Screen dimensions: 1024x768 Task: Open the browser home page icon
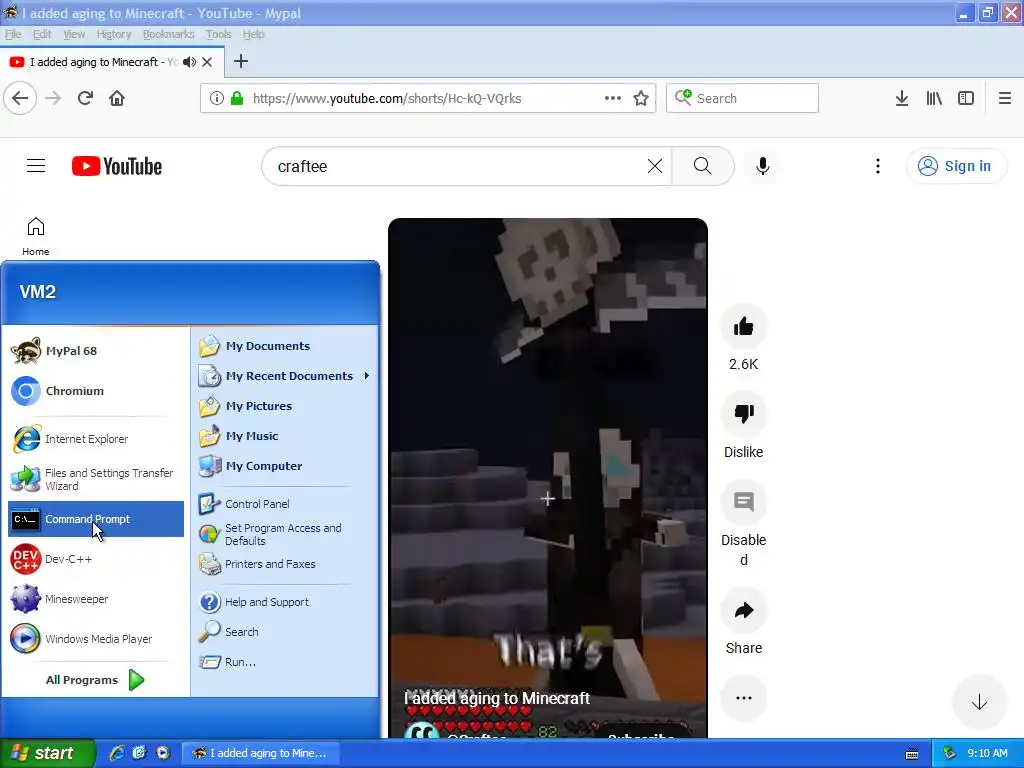[x=117, y=99]
